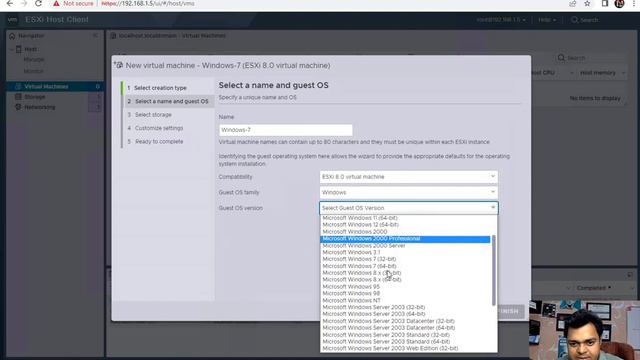Open the Help menu in header
The height and width of the screenshot is (360, 640).
point(547,20)
